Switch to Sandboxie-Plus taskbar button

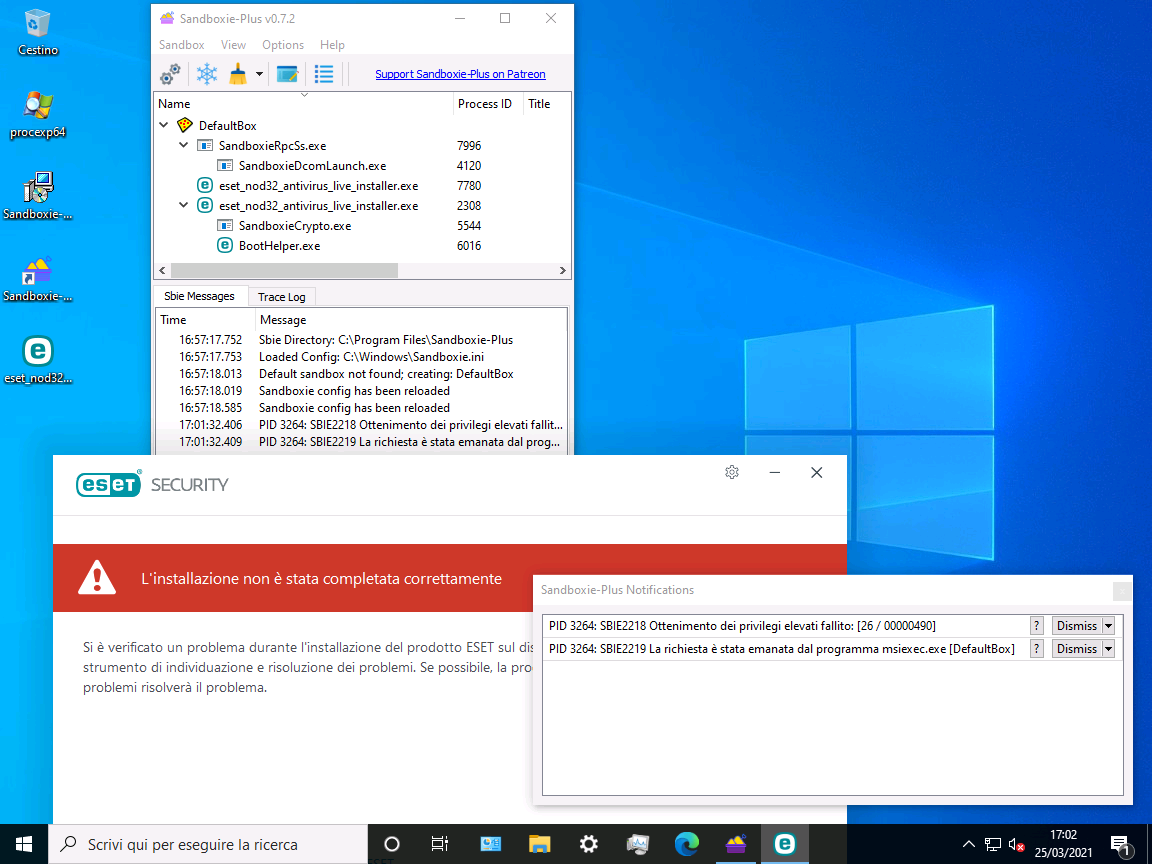[735, 844]
